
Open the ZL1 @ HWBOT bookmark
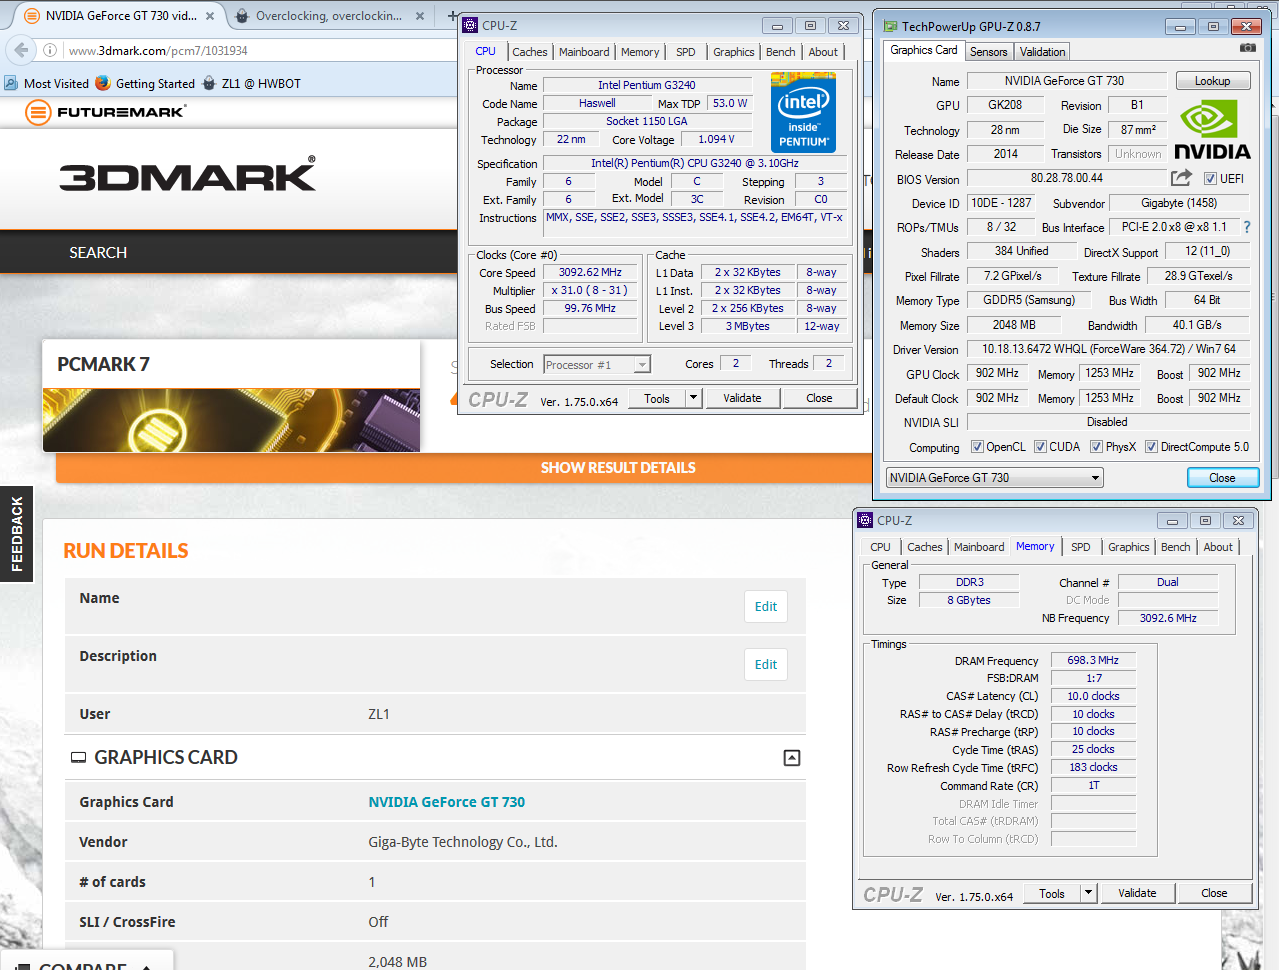pyautogui.click(x=251, y=83)
